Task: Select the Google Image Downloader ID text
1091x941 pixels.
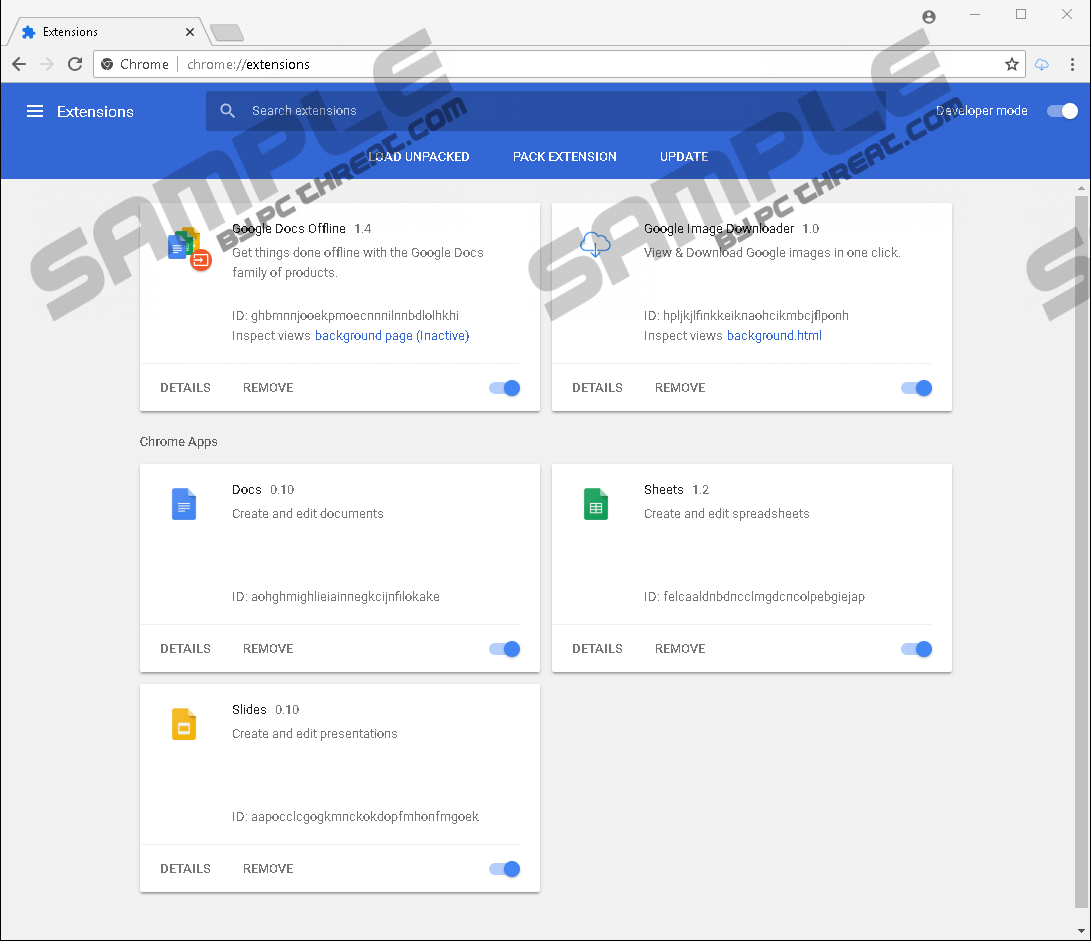Action: (746, 315)
